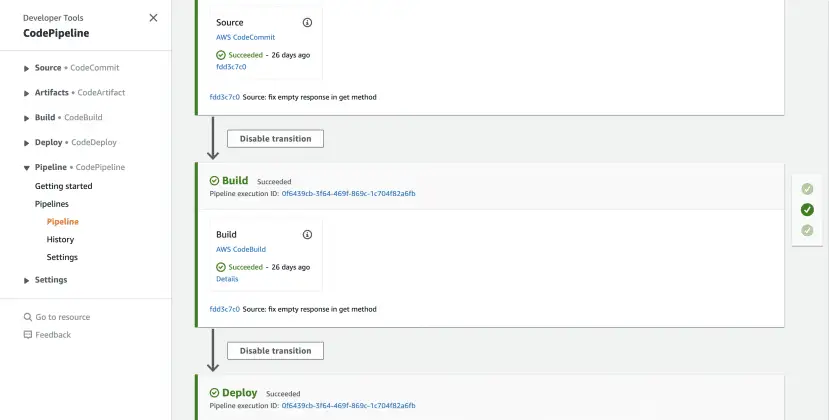Open Details link in Build action
This screenshot has width=829, height=420.
pos(227,279)
